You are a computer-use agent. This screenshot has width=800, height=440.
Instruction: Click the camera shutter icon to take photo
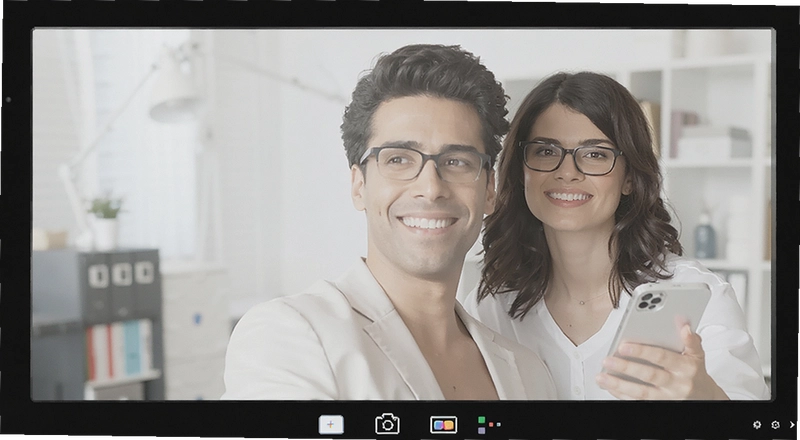point(387,424)
